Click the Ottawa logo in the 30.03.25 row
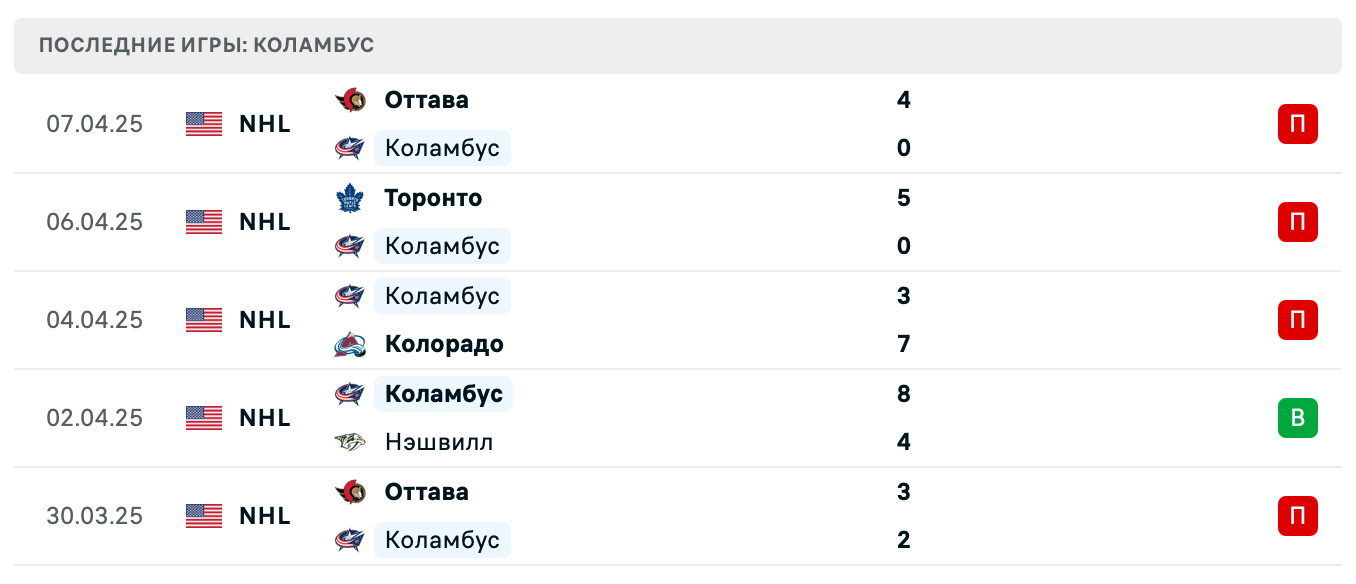Image resolution: width=1356 pixels, height=584 pixels. pos(349,491)
